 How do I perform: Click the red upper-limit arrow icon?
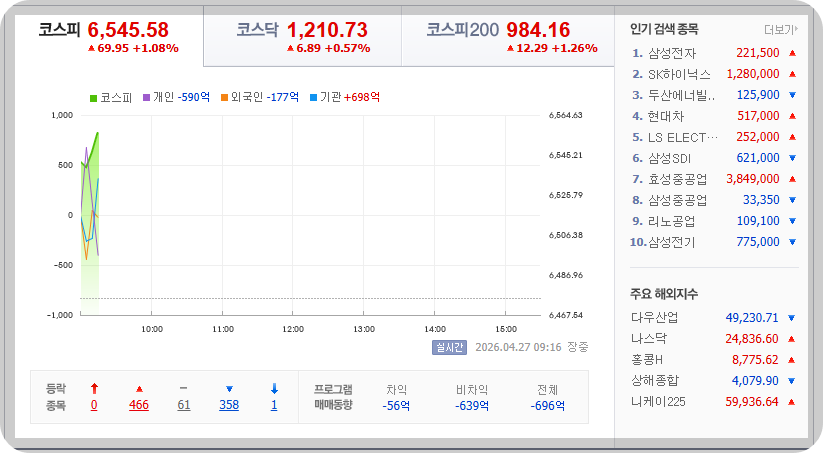94,388
